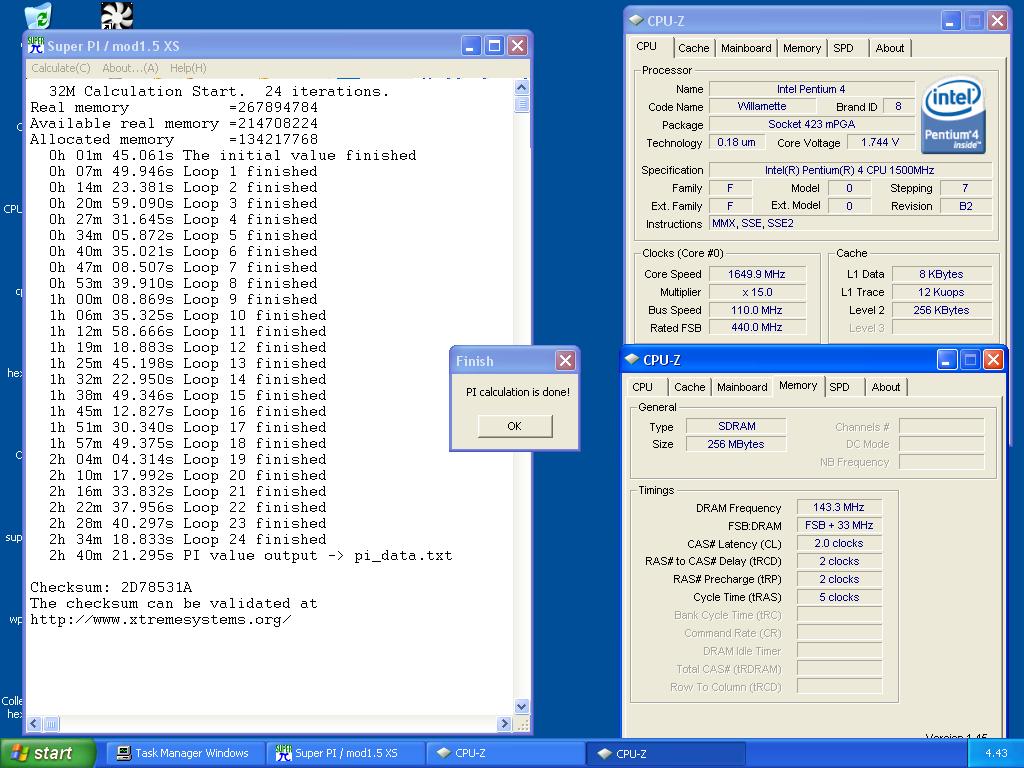Screen dimensions: 1024x768
Task: Switch to Mainboard tab in lower CPU-Z
Action: coord(742,387)
